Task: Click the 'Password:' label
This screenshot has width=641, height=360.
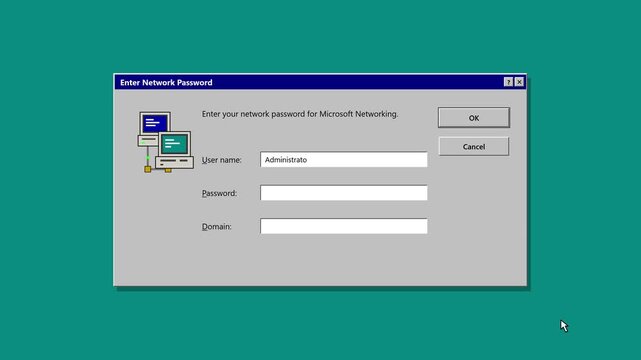Action: pyautogui.click(x=219, y=193)
